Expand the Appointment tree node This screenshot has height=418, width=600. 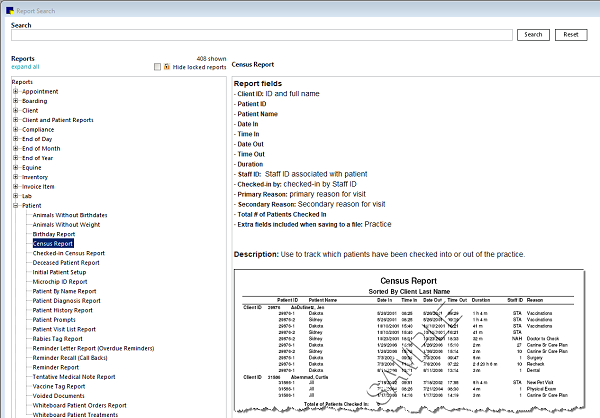point(16,91)
